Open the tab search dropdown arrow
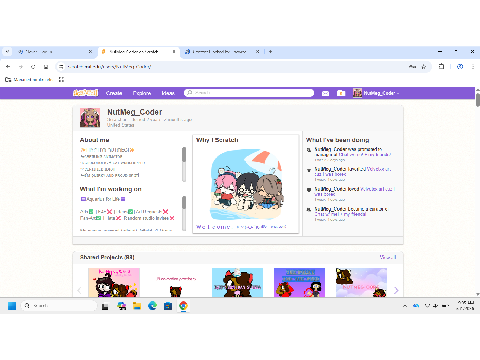Viewport: 480px width, 360px height. coord(7,52)
